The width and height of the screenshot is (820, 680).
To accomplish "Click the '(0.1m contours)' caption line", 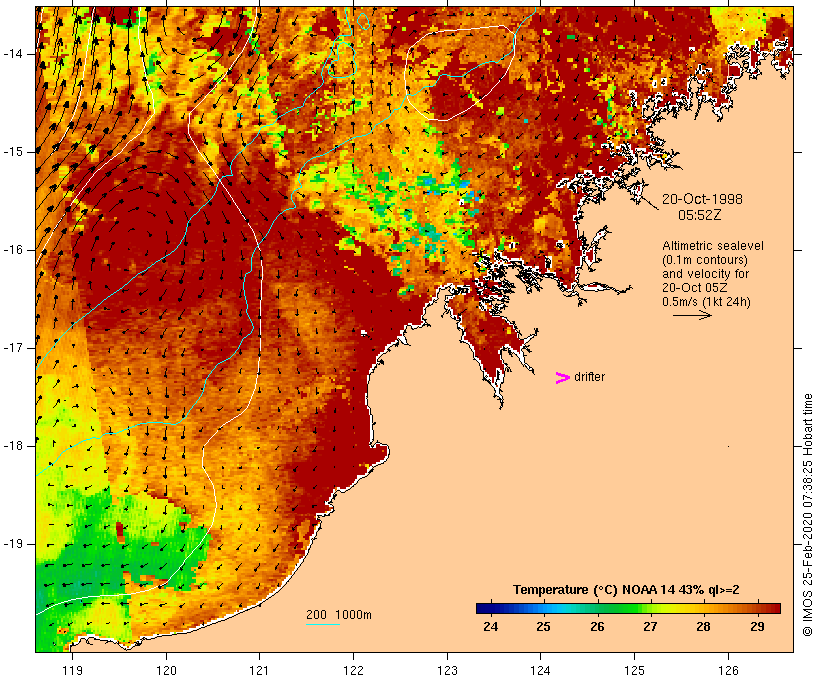I will [705, 260].
